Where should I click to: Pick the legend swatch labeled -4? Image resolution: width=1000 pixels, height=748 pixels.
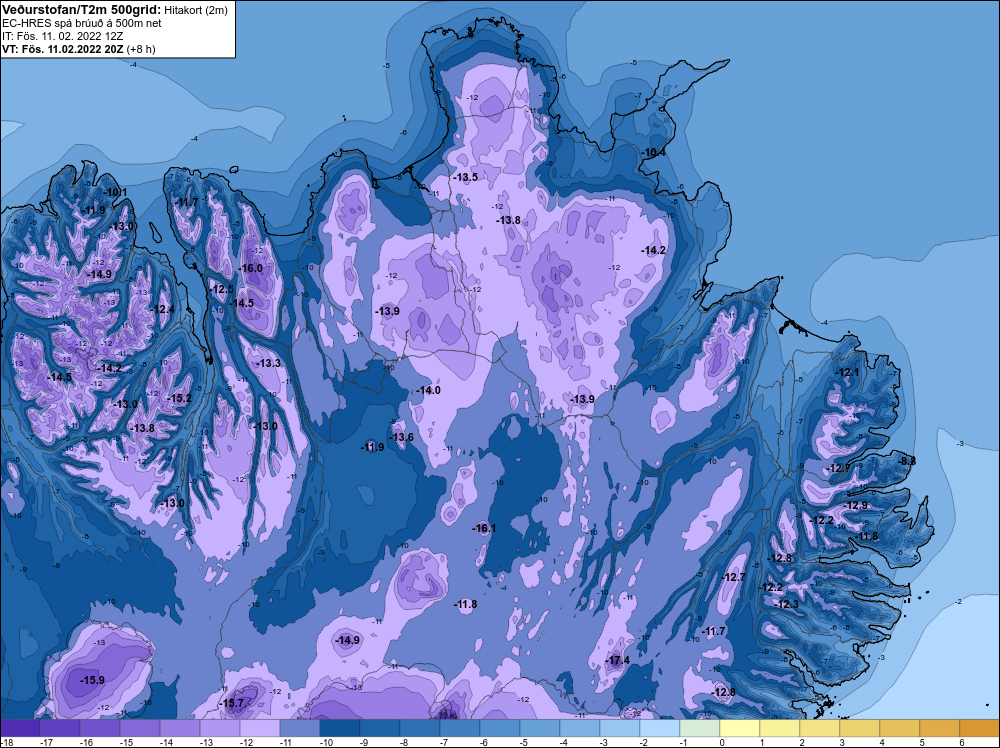pyautogui.click(x=580, y=728)
